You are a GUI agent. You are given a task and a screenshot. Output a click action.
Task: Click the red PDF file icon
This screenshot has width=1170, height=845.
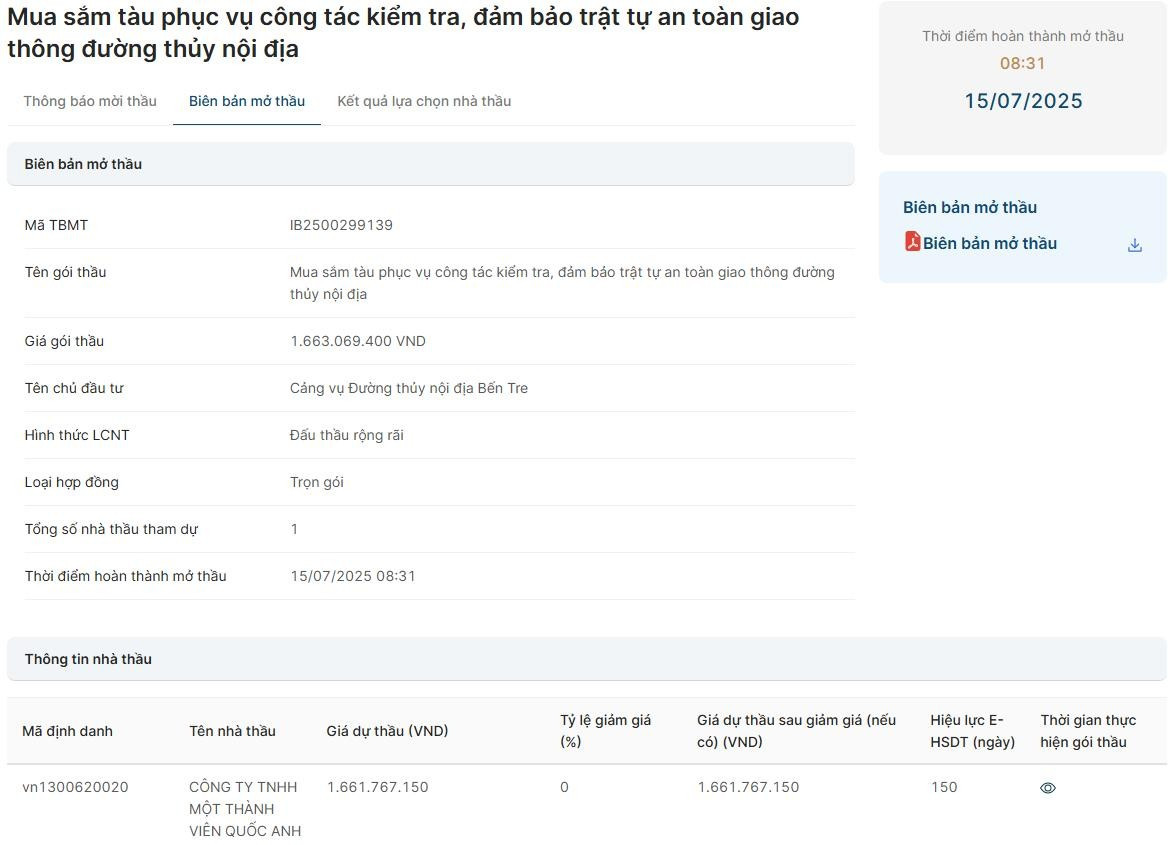click(912, 242)
